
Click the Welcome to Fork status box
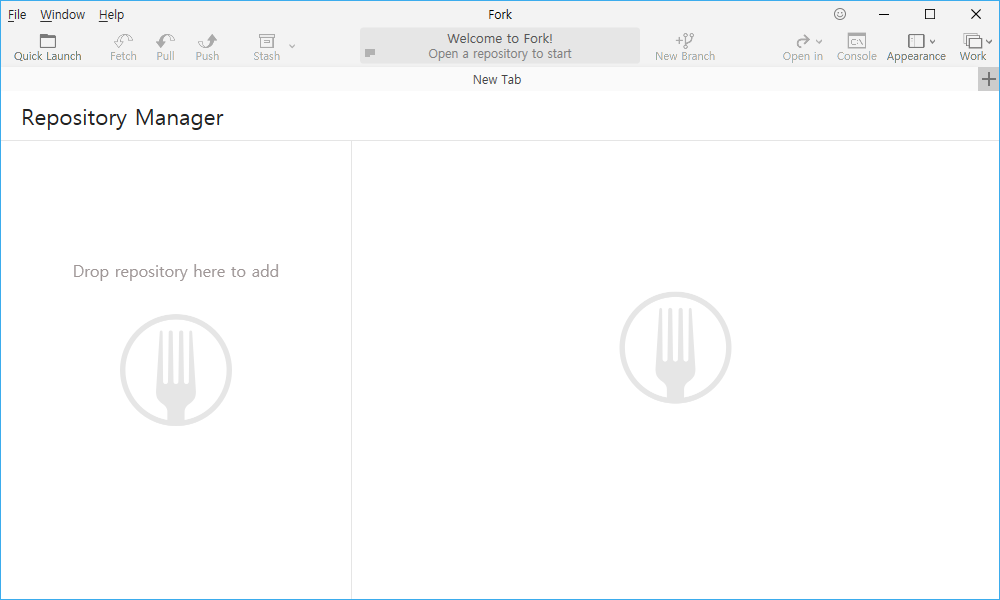click(x=500, y=46)
